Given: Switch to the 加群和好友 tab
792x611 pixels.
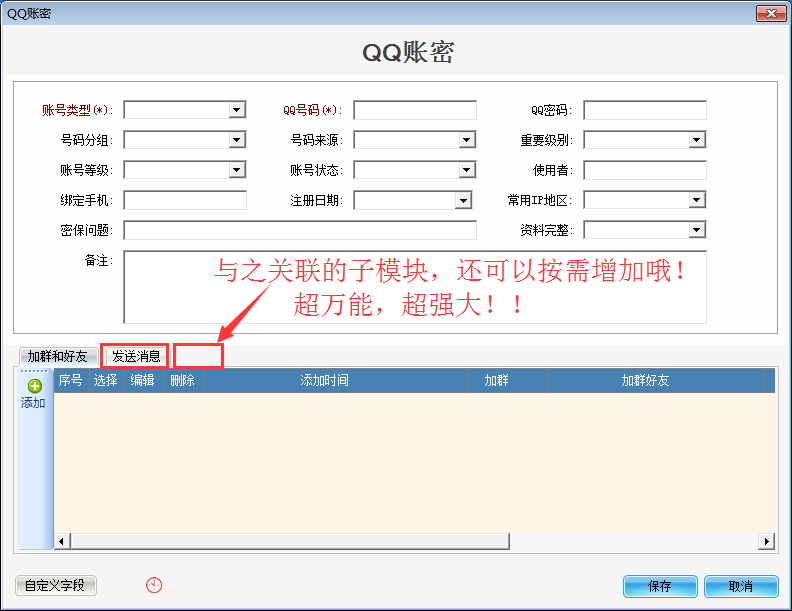Looking at the screenshot, I should (x=58, y=357).
